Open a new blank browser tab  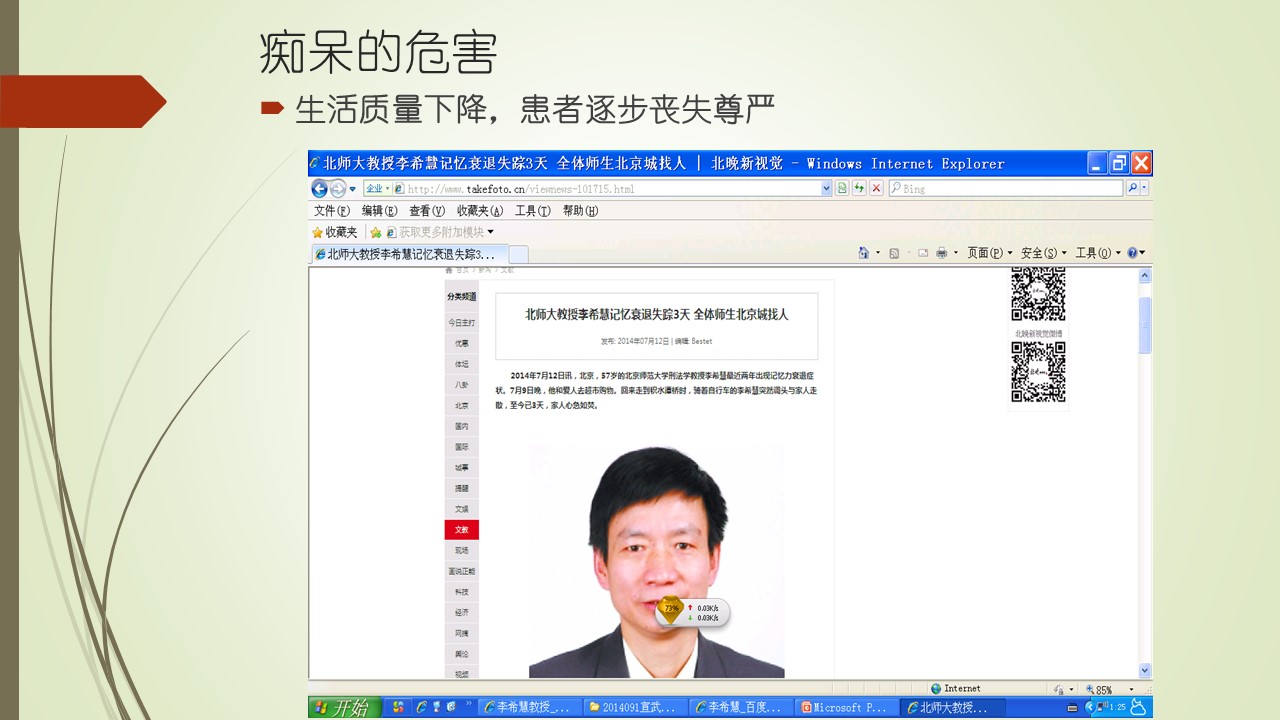(519, 254)
